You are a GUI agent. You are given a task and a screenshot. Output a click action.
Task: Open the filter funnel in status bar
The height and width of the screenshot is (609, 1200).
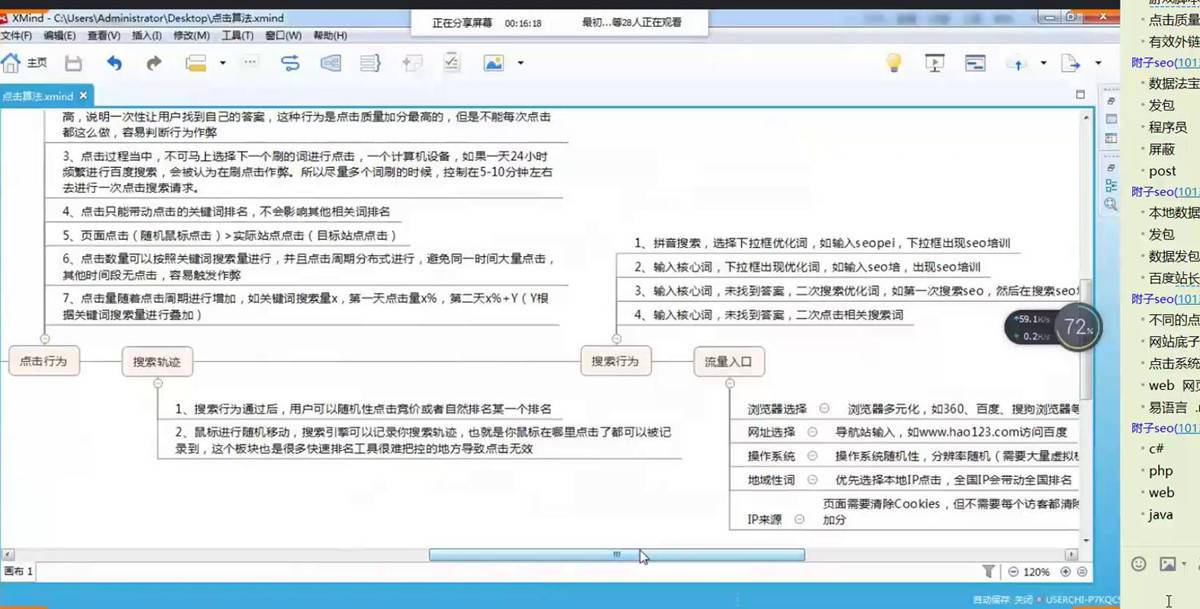pos(989,572)
